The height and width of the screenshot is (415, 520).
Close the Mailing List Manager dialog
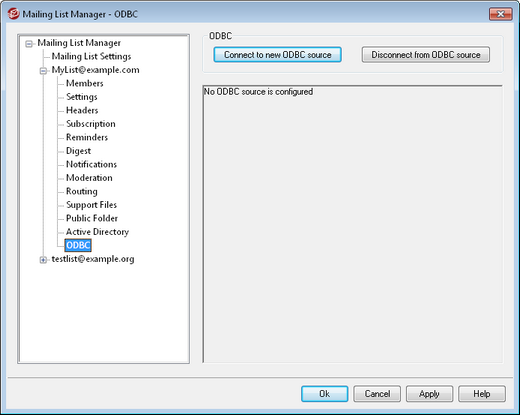coord(500,14)
